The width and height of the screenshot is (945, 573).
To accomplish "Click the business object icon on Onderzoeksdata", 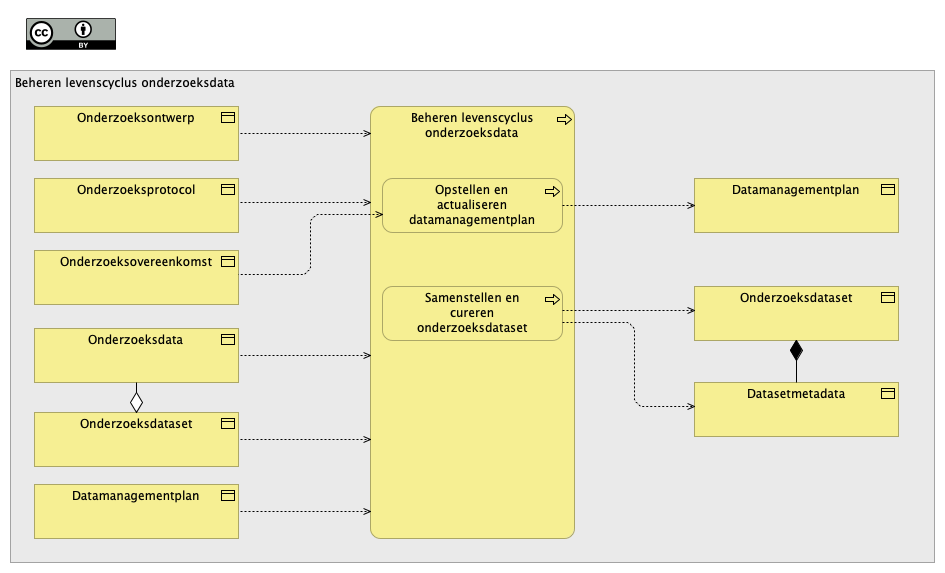I will (228, 339).
